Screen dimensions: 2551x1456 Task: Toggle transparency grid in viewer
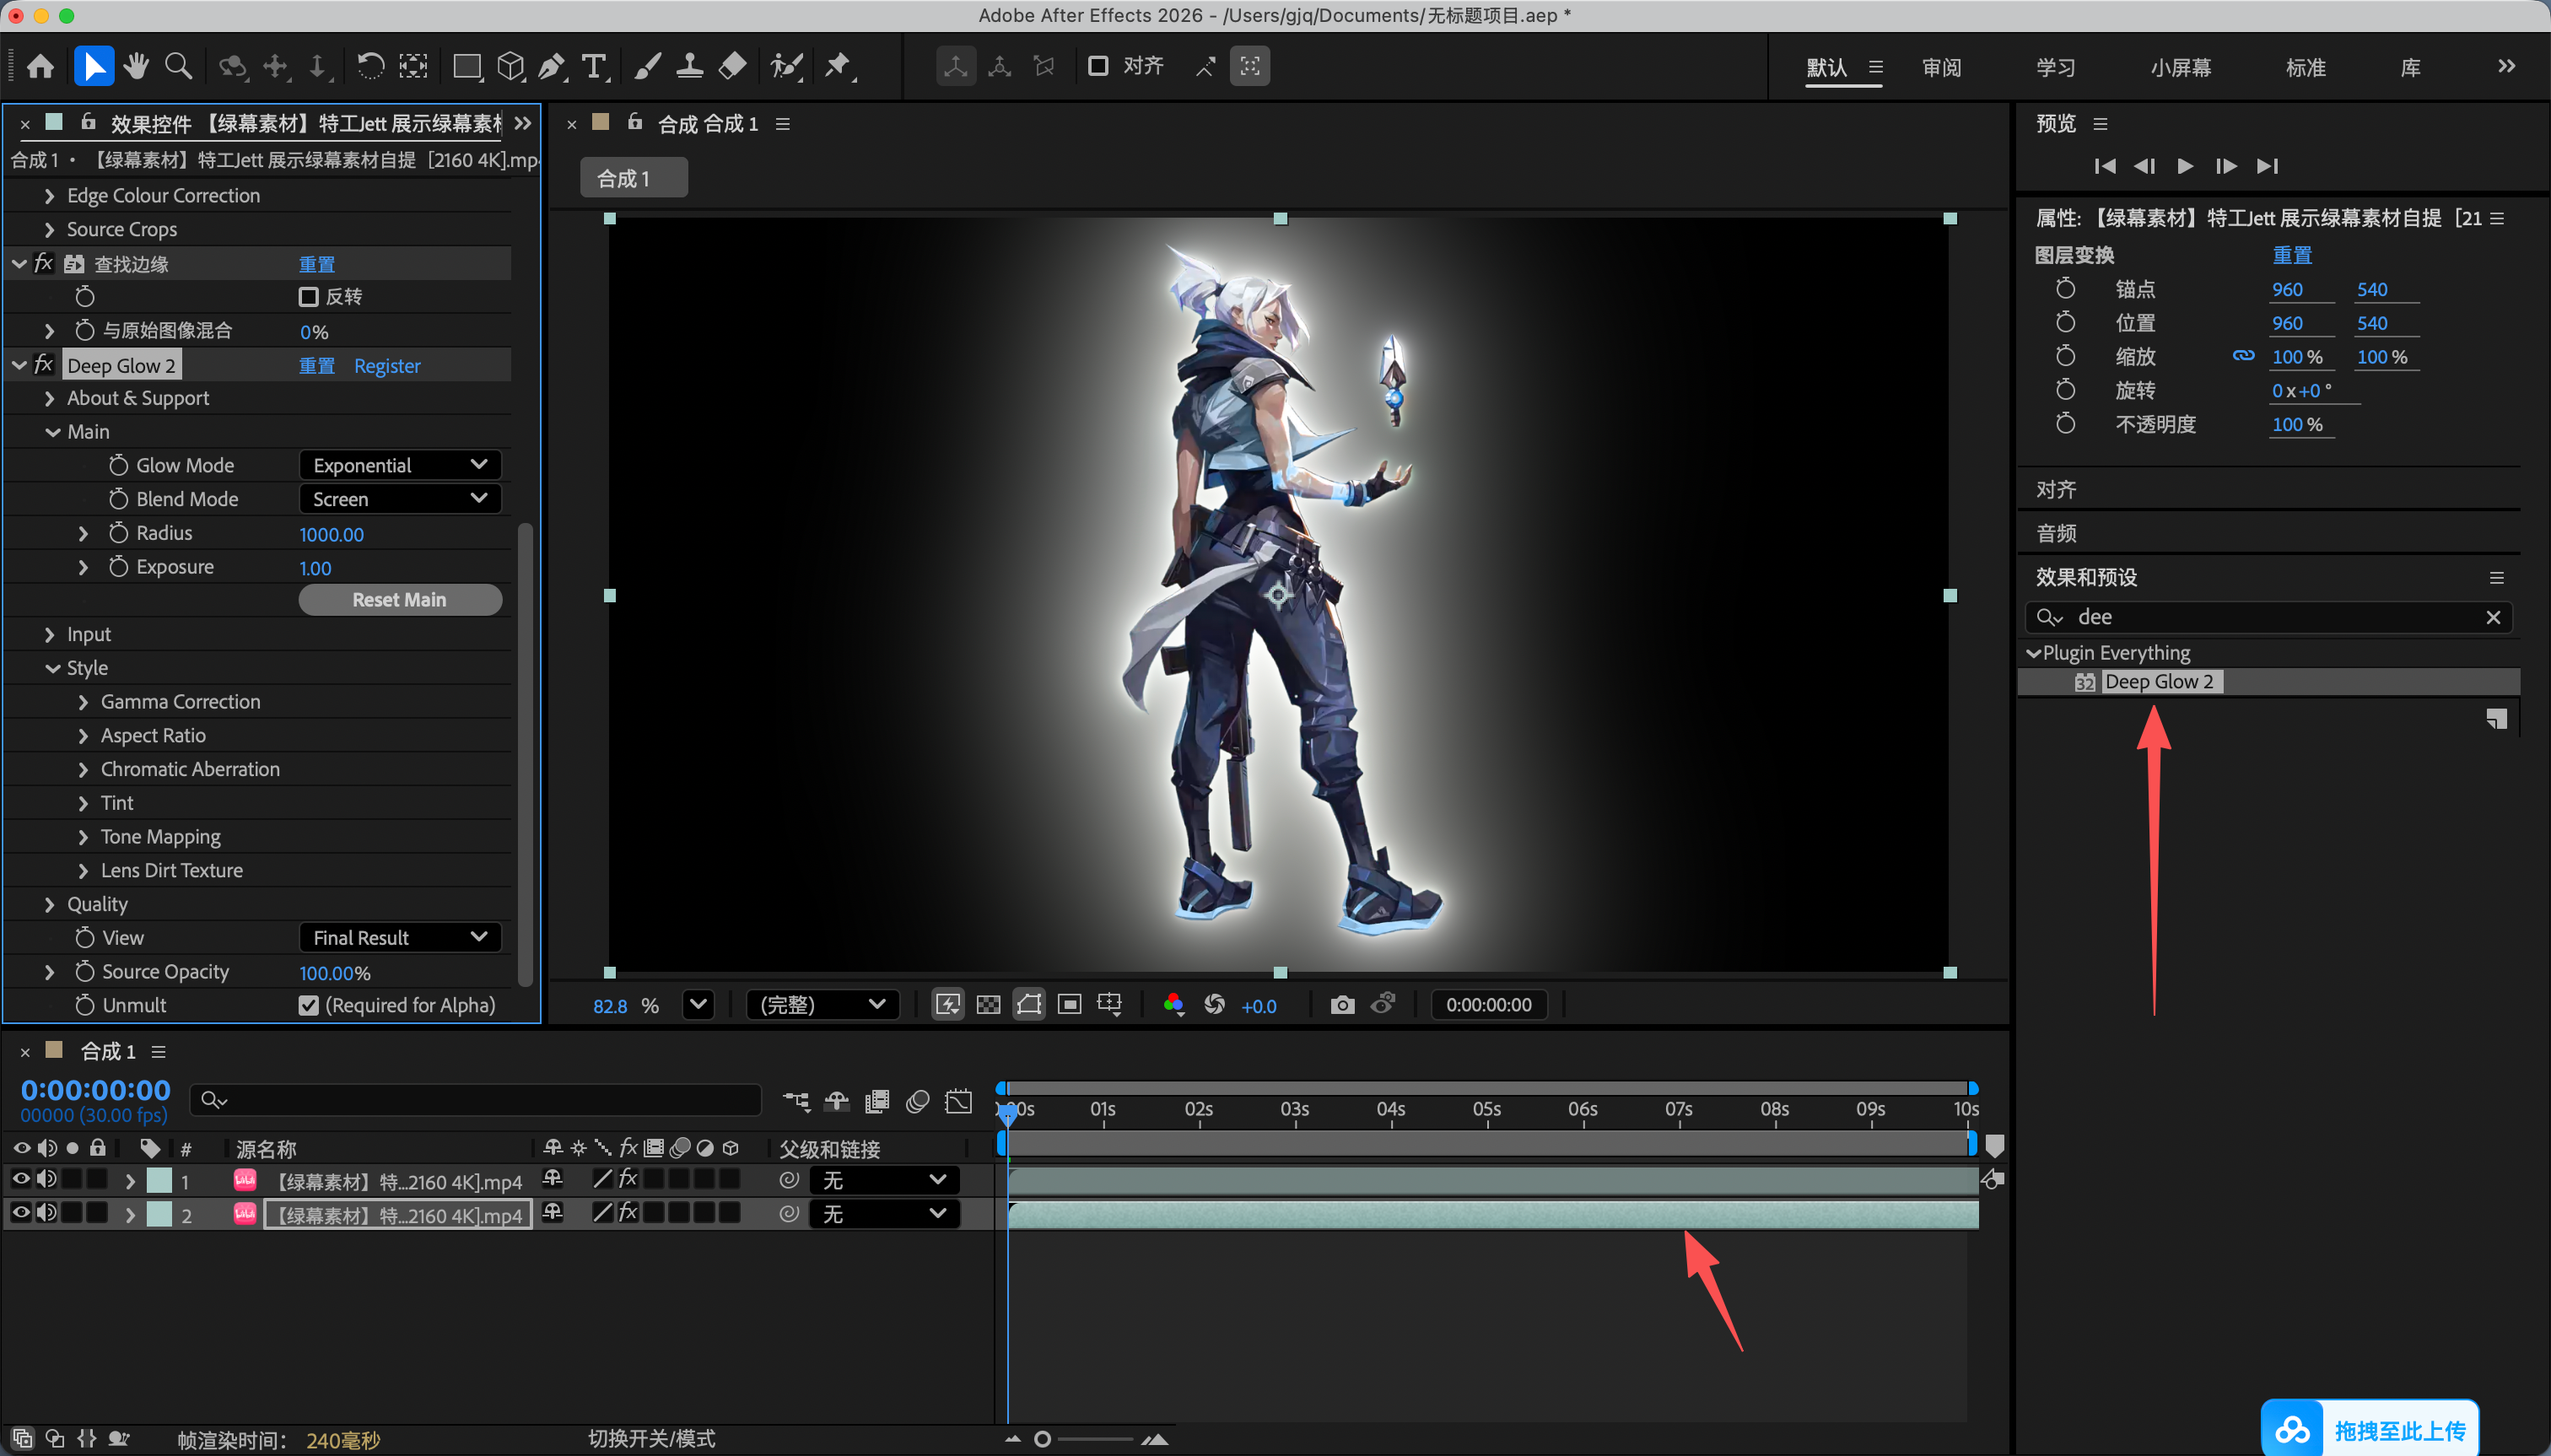[988, 1004]
